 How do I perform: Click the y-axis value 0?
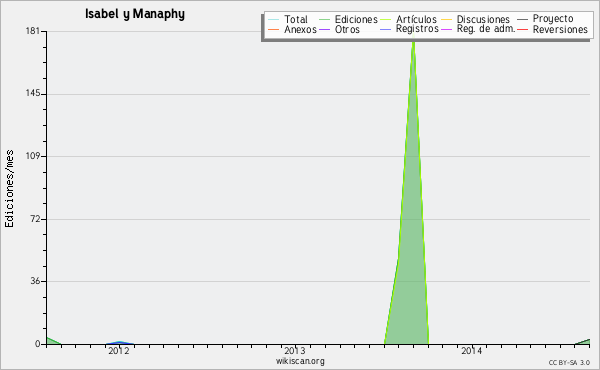(x=38, y=344)
